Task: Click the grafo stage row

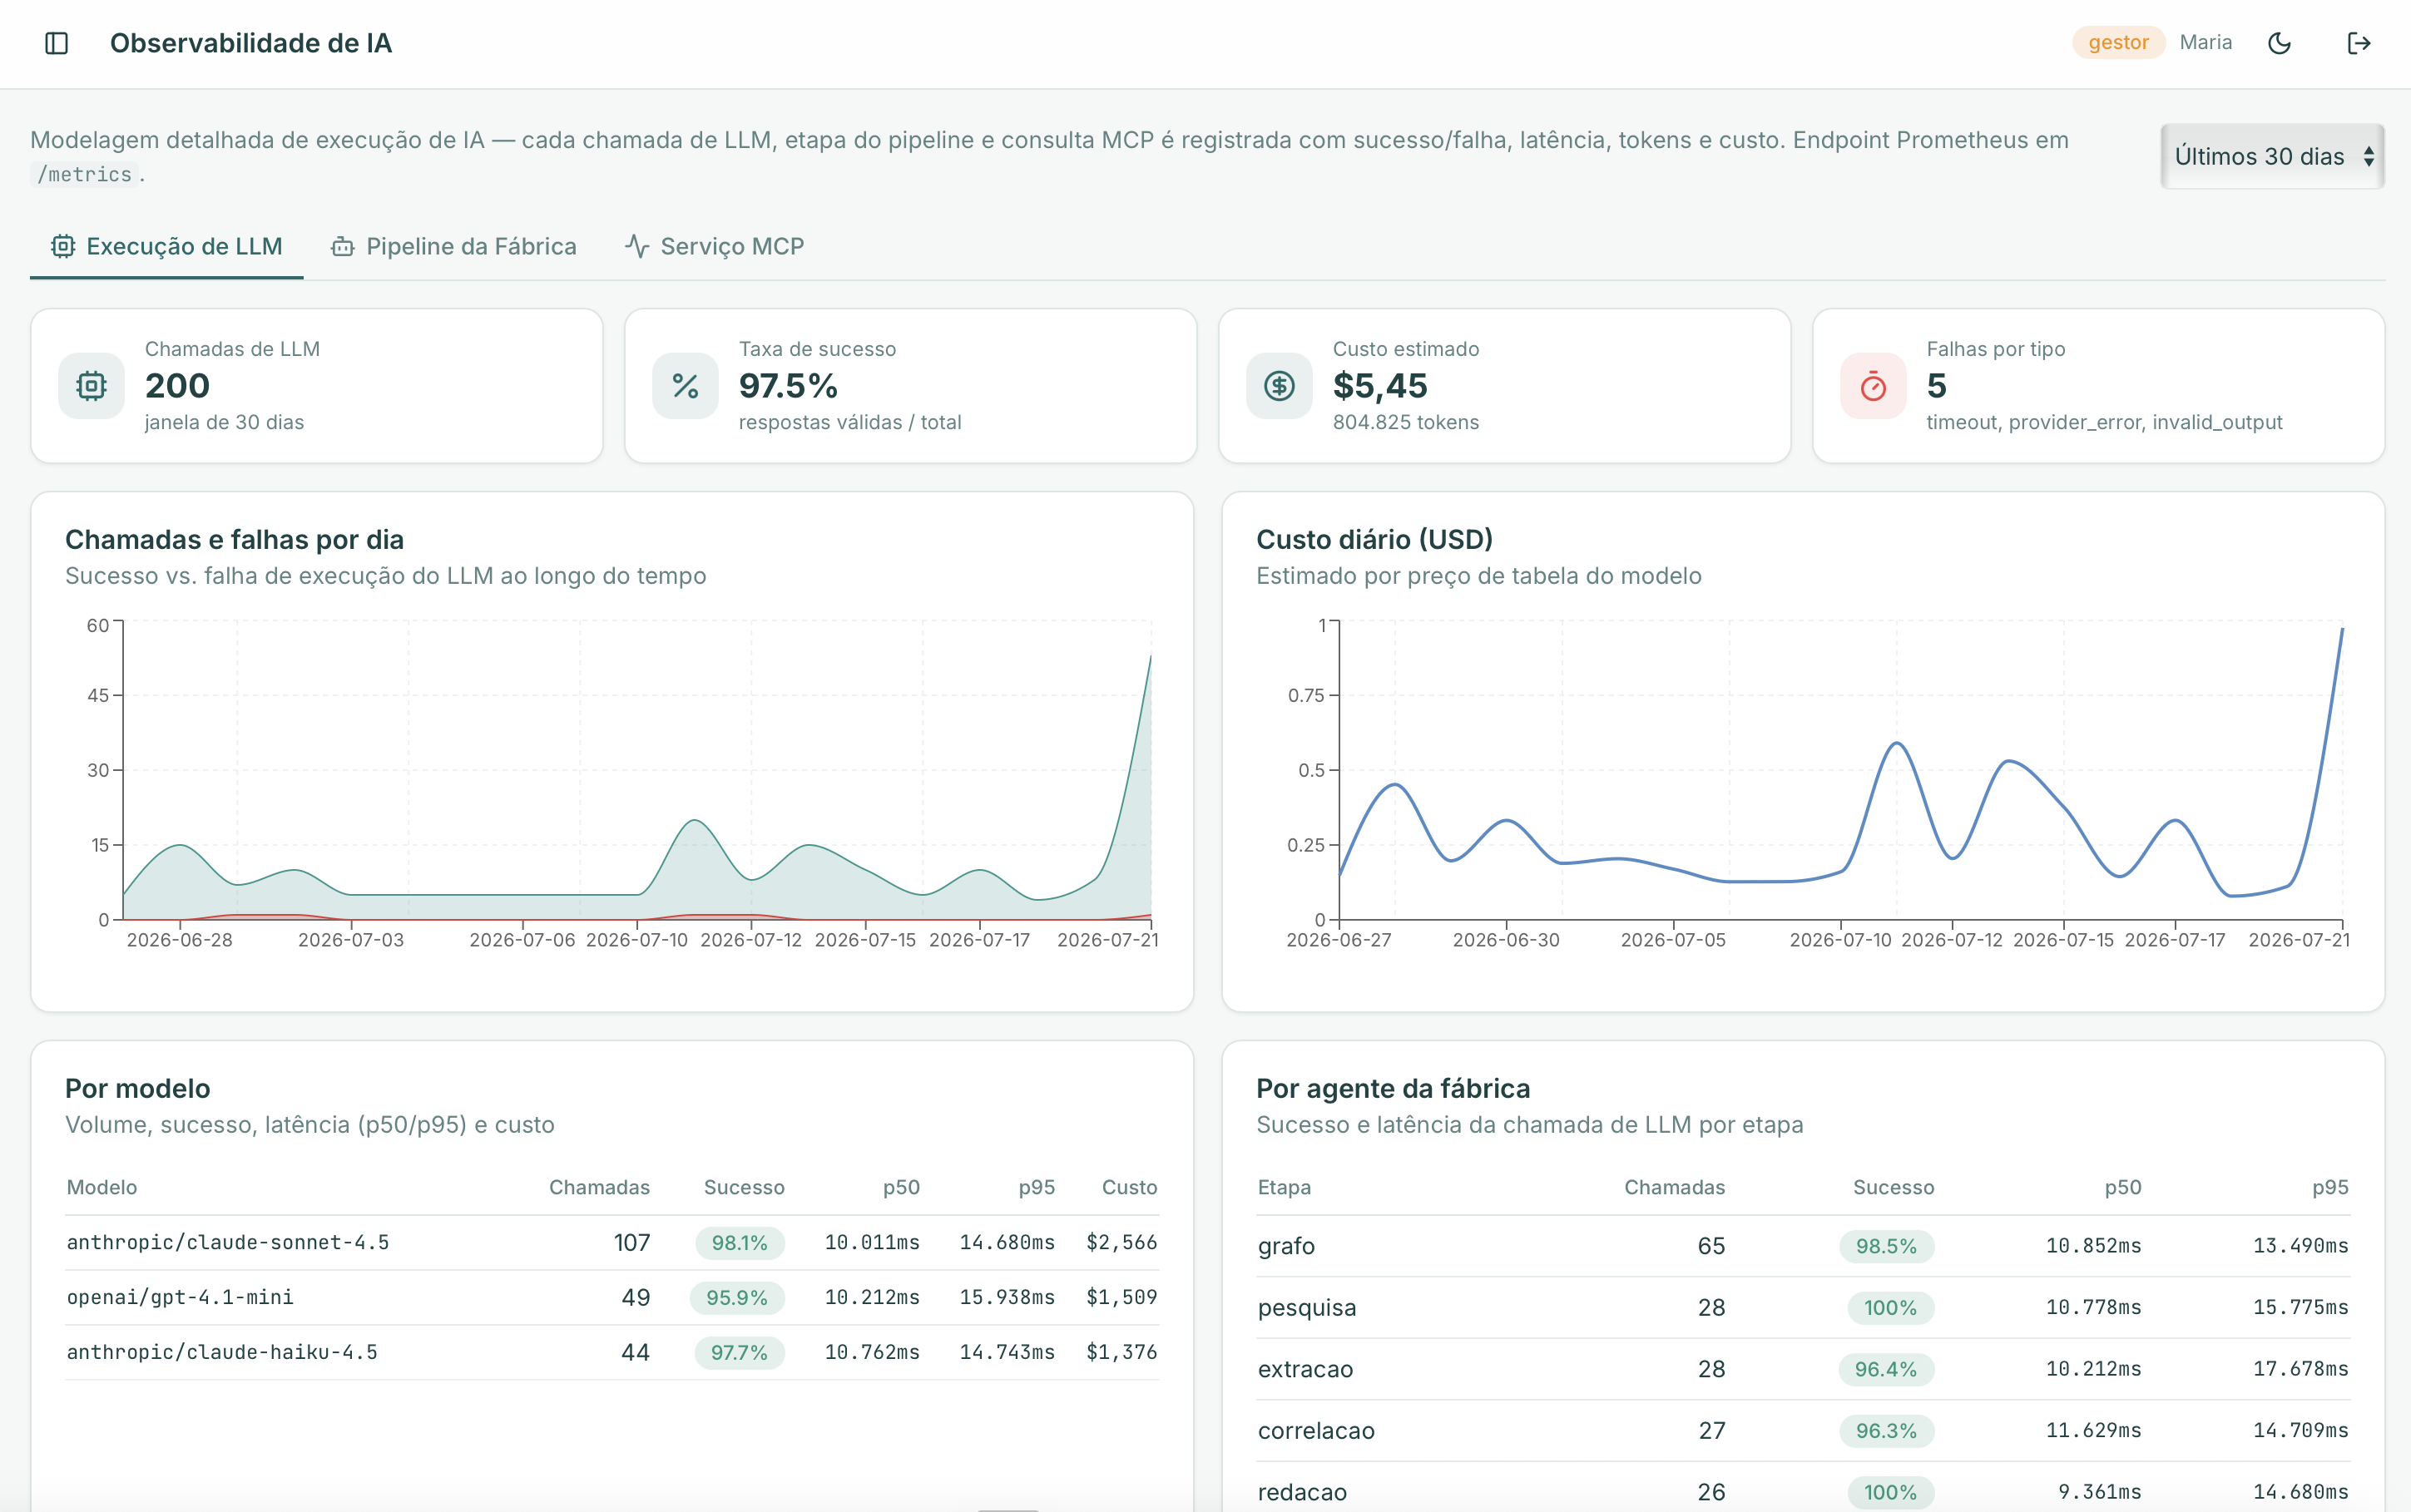Action: point(1803,1246)
